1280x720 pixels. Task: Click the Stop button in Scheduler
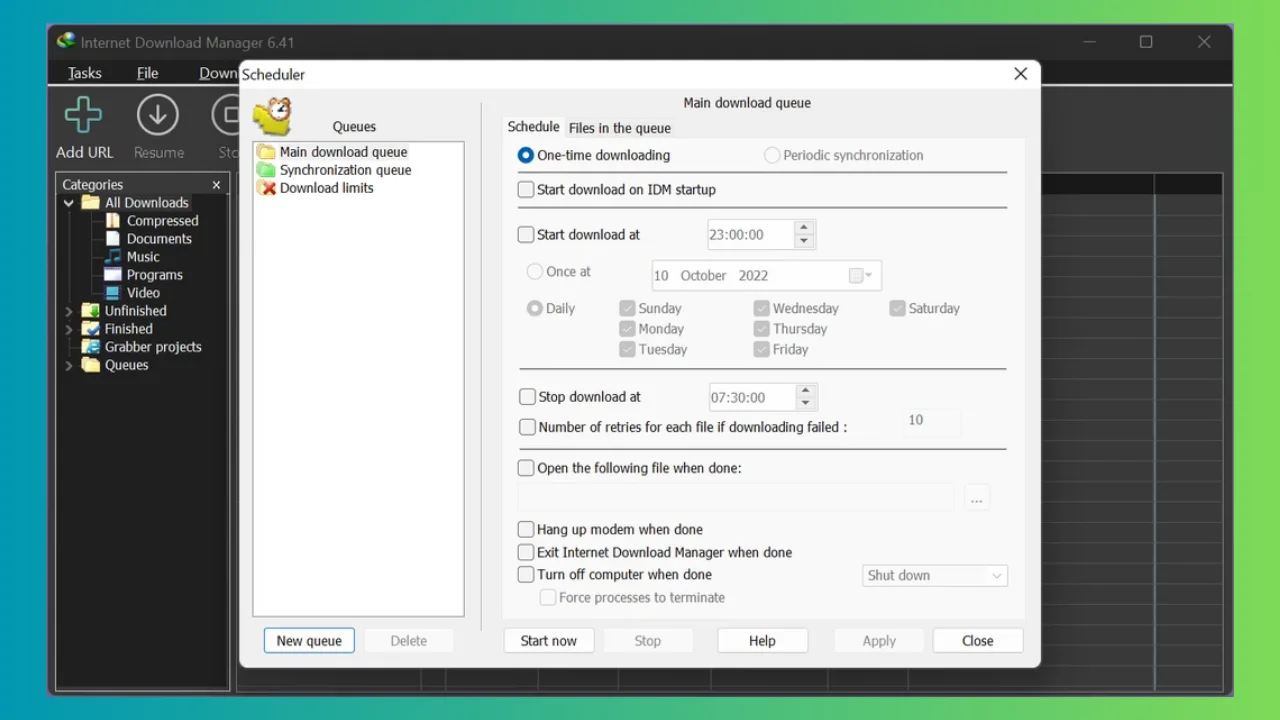click(x=648, y=641)
